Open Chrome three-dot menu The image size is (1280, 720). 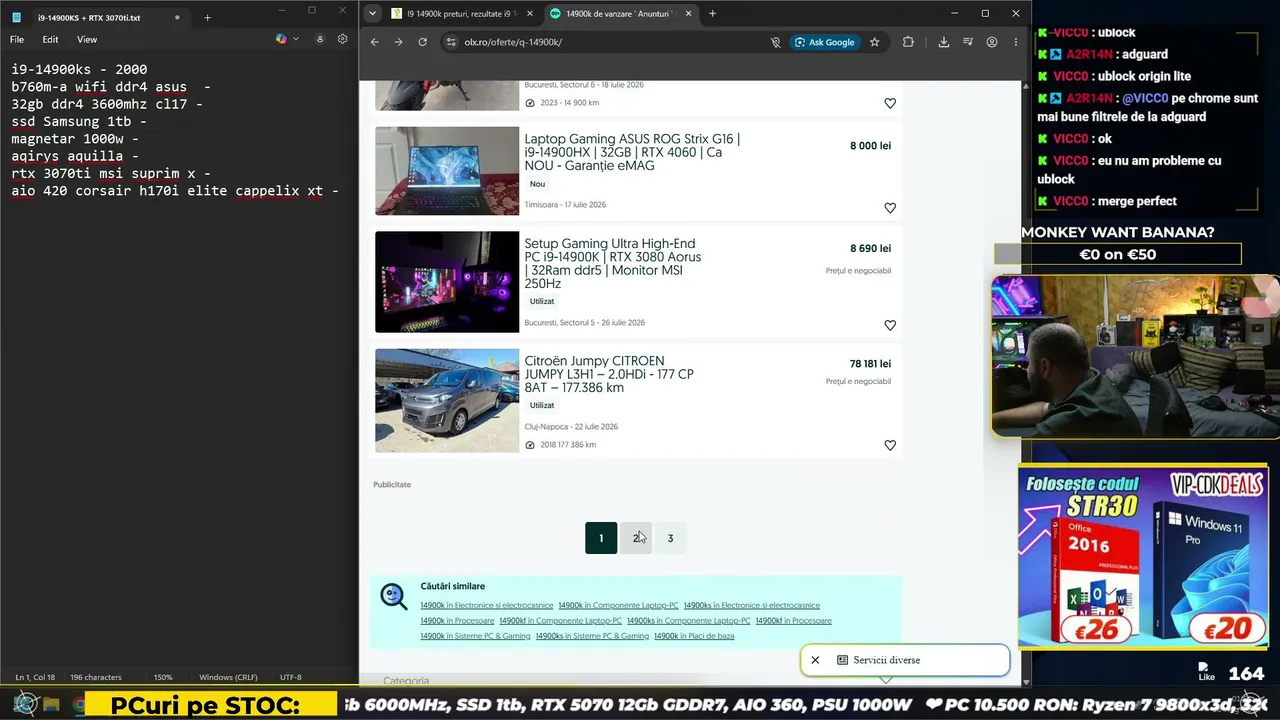(1016, 42)
